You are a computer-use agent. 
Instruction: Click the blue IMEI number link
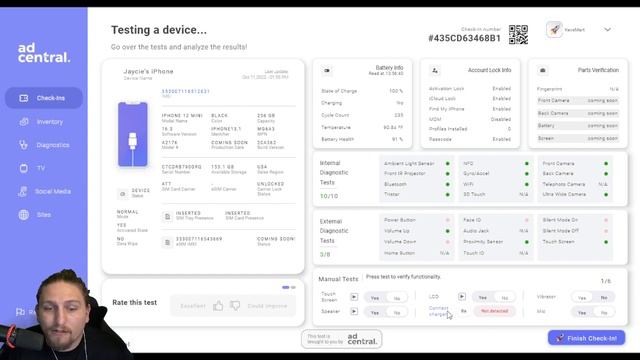coord(186,91)
